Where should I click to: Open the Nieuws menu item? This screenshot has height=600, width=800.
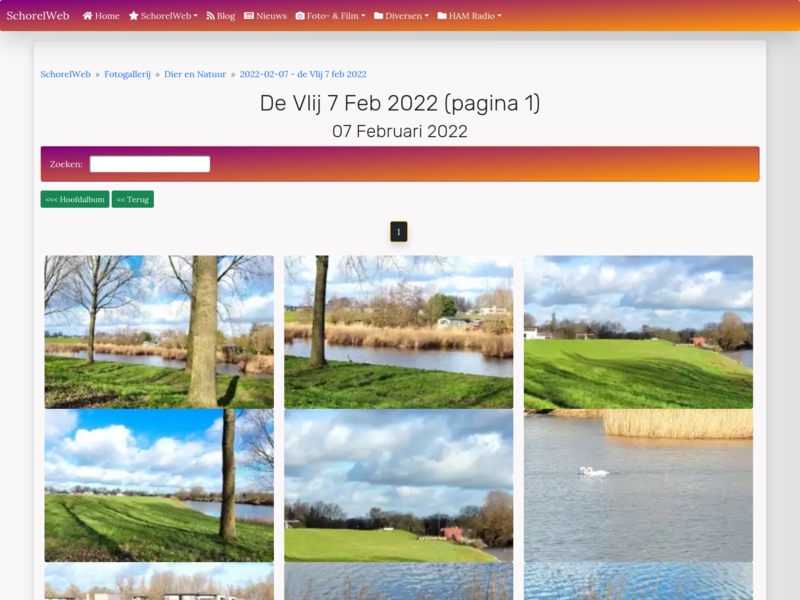(x=265, y=16)
